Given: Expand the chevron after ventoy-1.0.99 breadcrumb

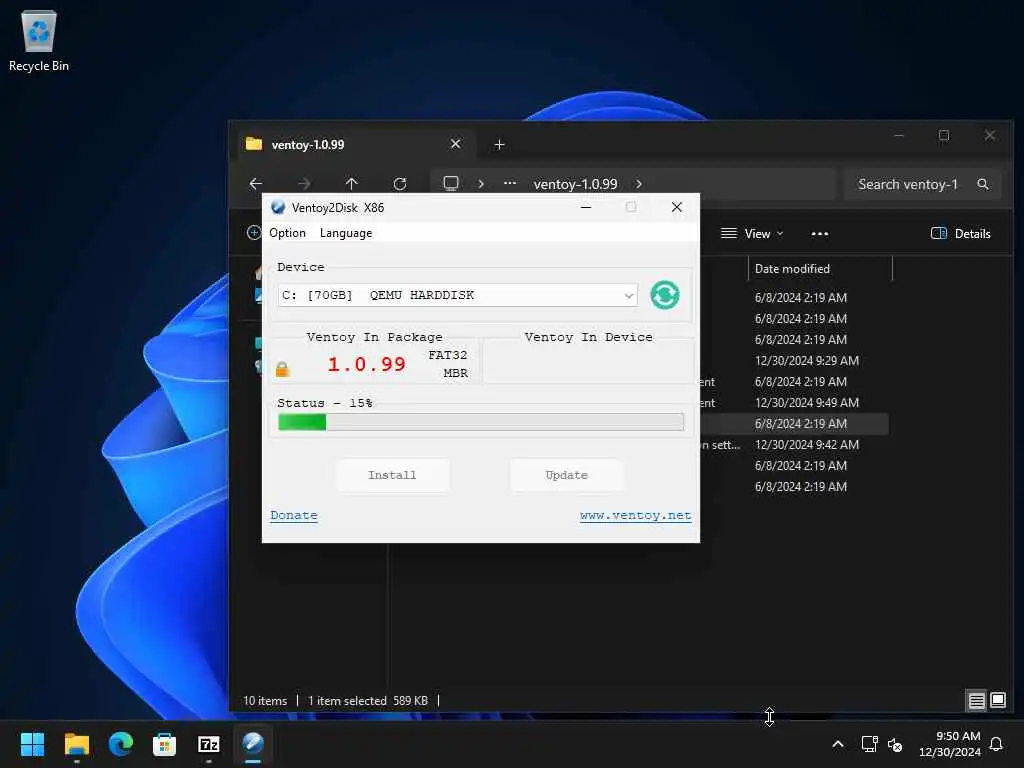Looking at the screenshot, I should tap(639, 184).
